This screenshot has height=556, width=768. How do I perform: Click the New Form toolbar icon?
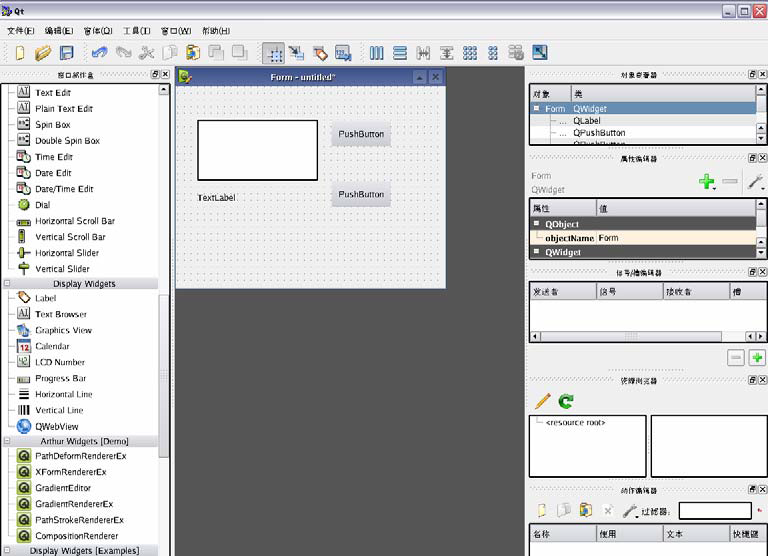tap(19, 53)
